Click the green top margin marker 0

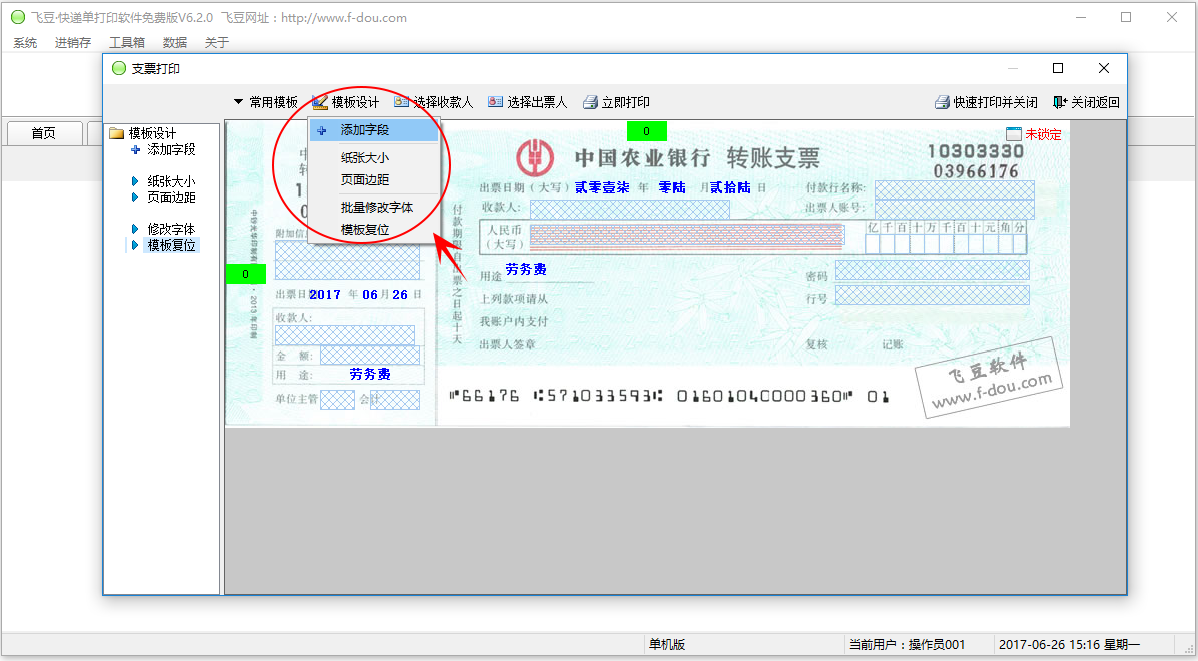click(x=646, y=131)
